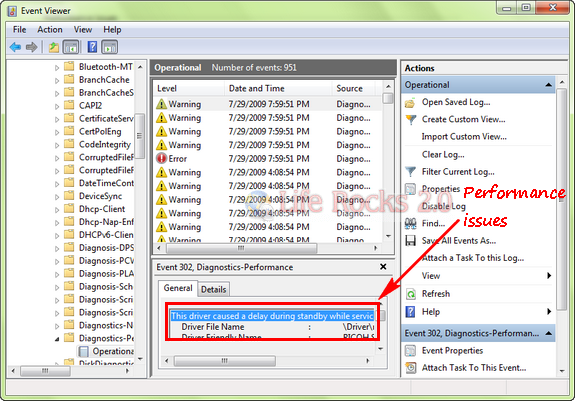Screen dimensions: 575x401
Task: Open the Help menu in menu bar
Action: tap(112, 30)
